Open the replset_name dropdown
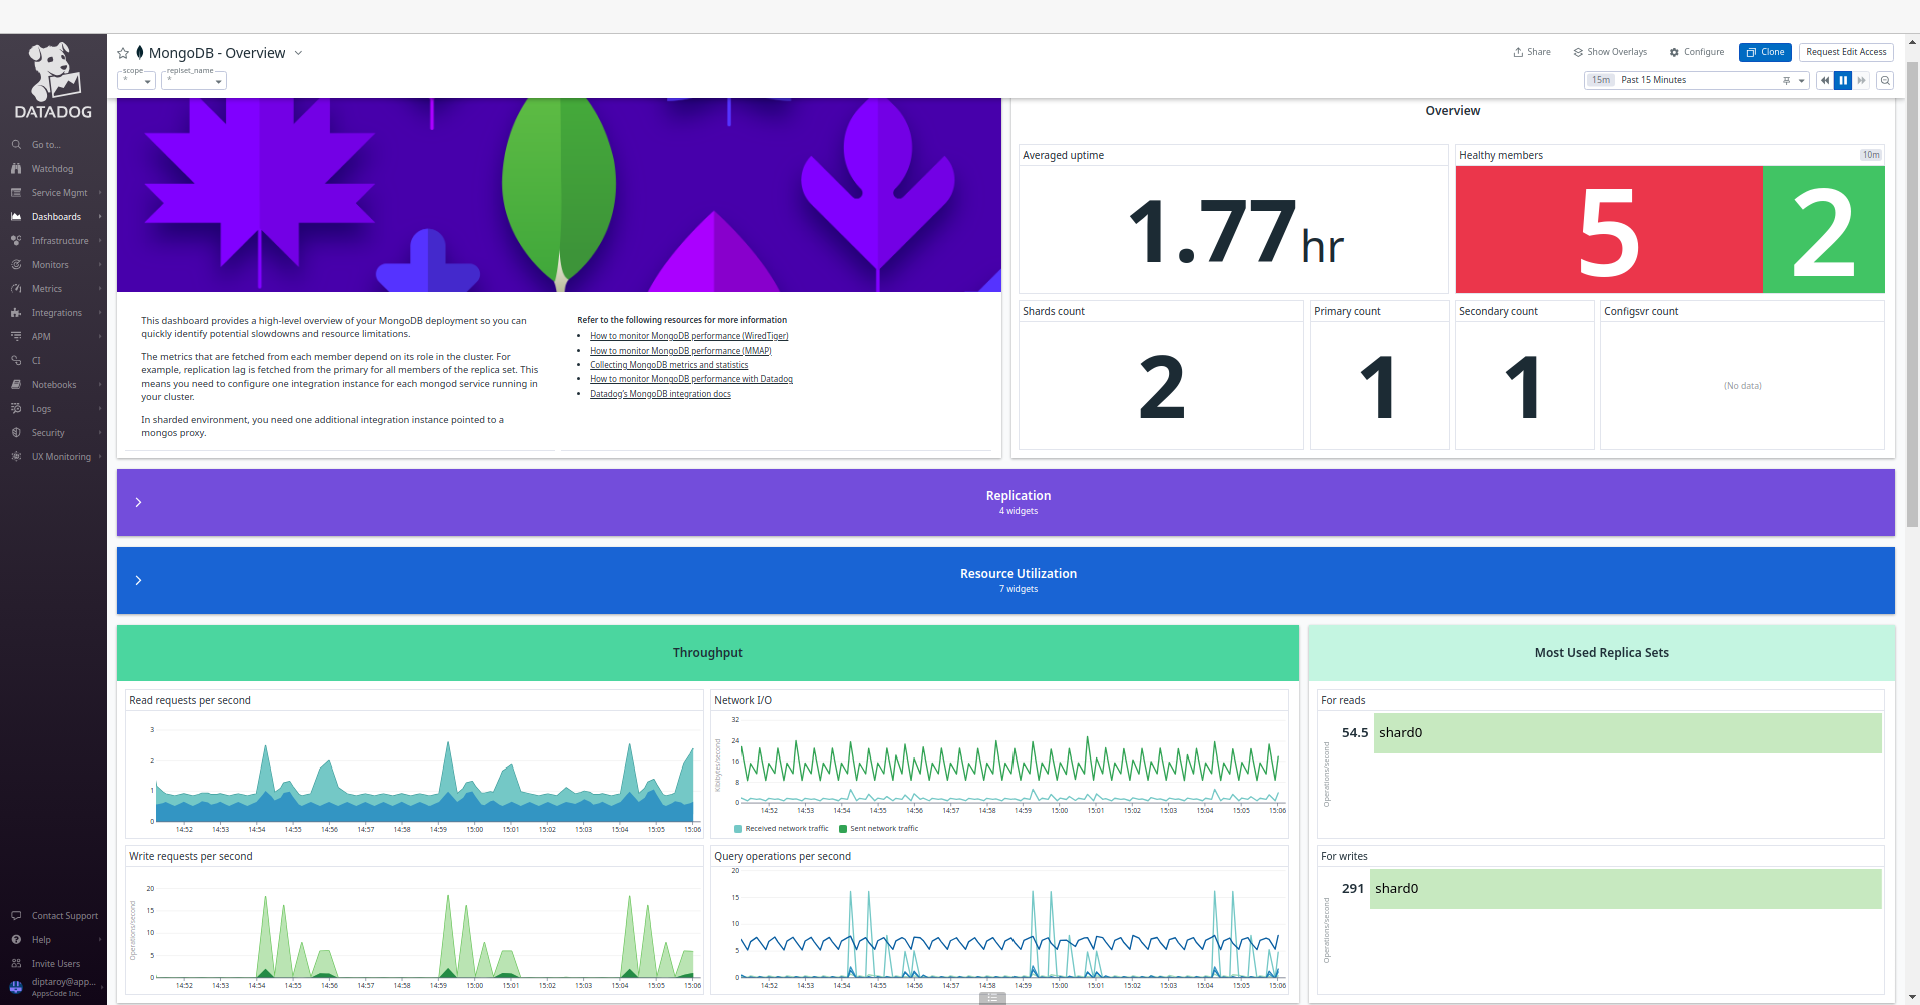Image resolution: width=1920 pixels, height=1005 pixels. 193,80
